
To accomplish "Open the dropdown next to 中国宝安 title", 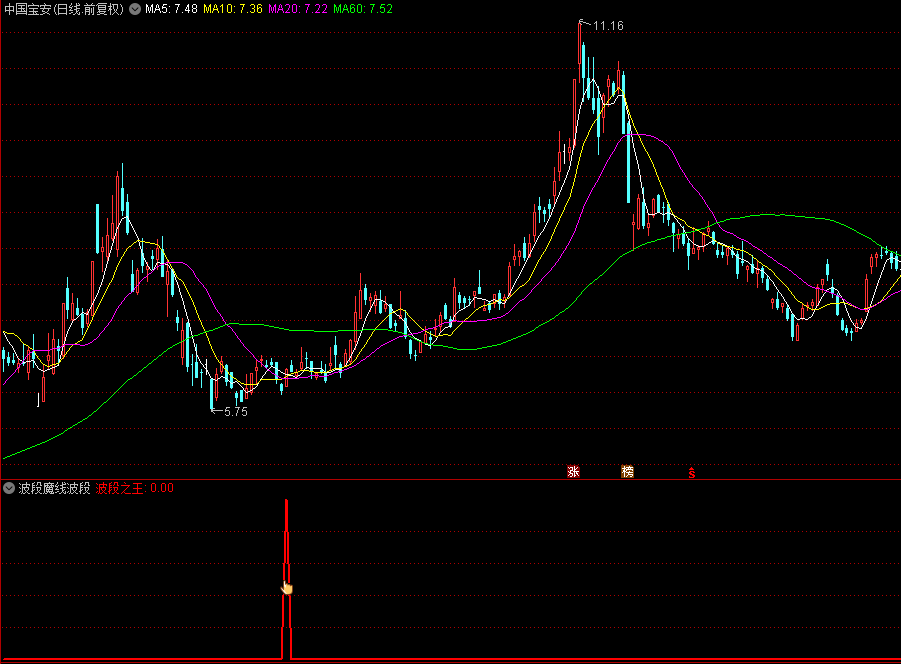I will coord(135,9).
